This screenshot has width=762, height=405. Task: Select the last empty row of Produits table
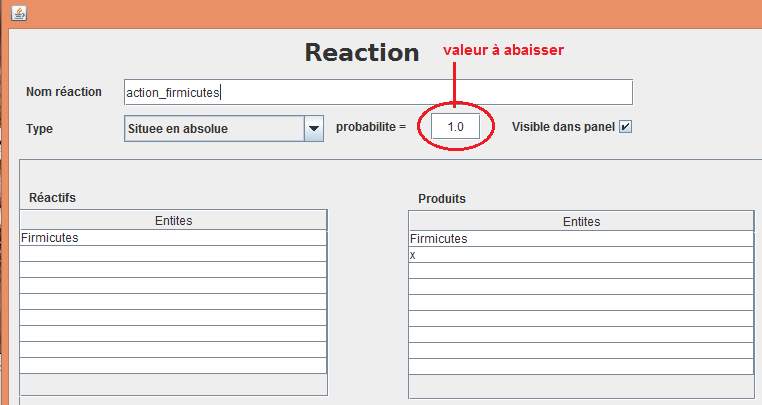(581, 367)
